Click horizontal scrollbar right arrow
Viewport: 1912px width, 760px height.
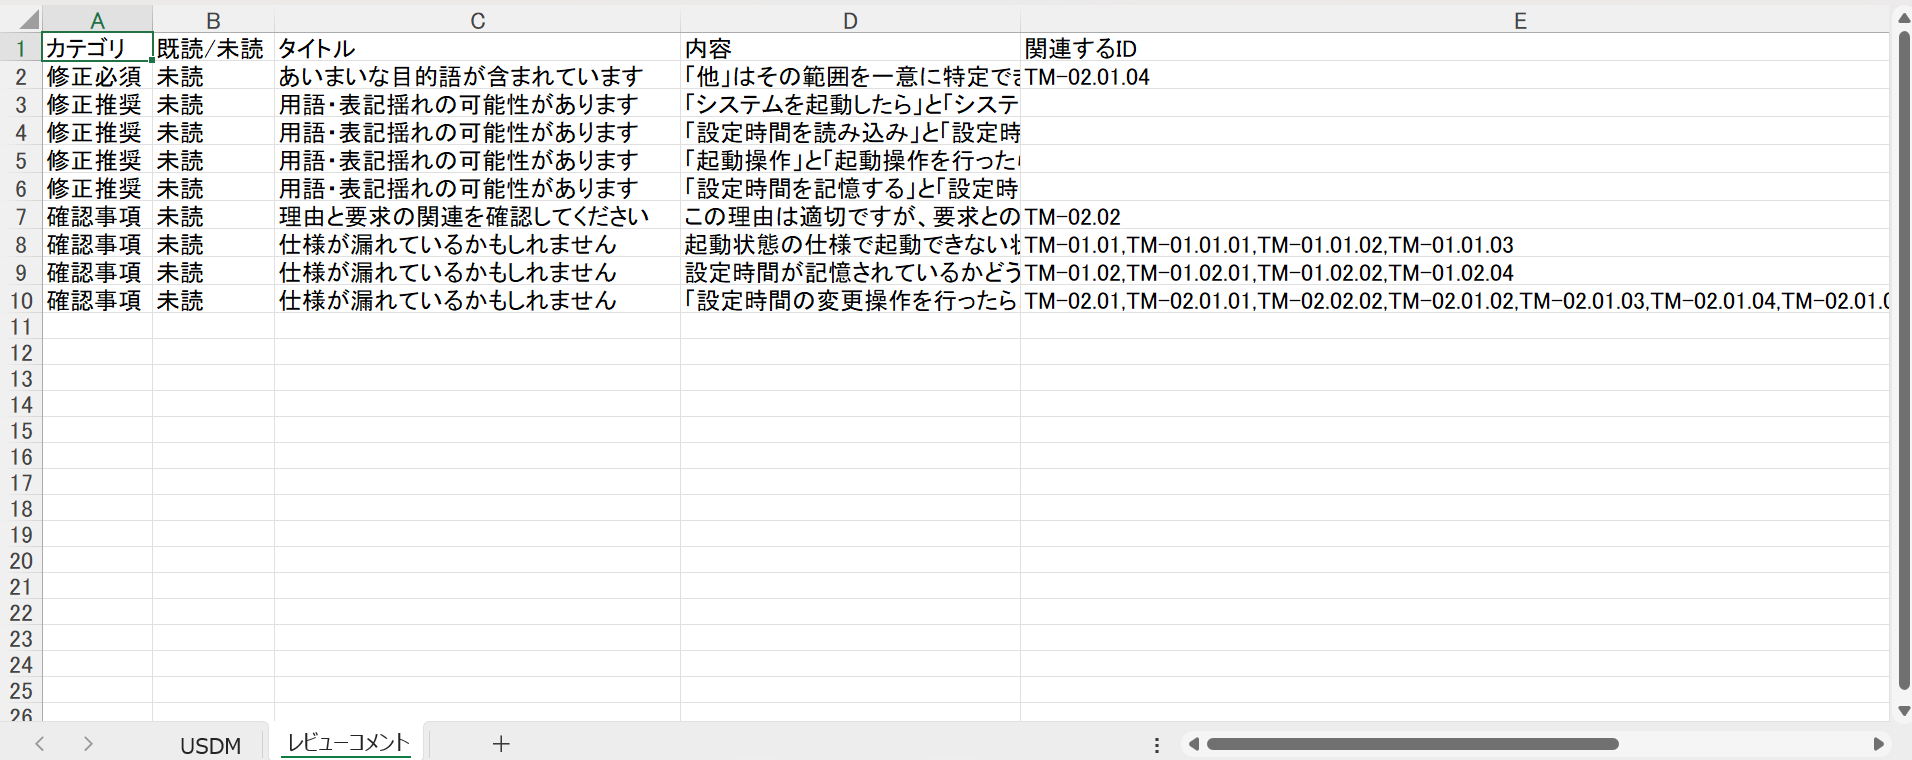coord(1878,744)
